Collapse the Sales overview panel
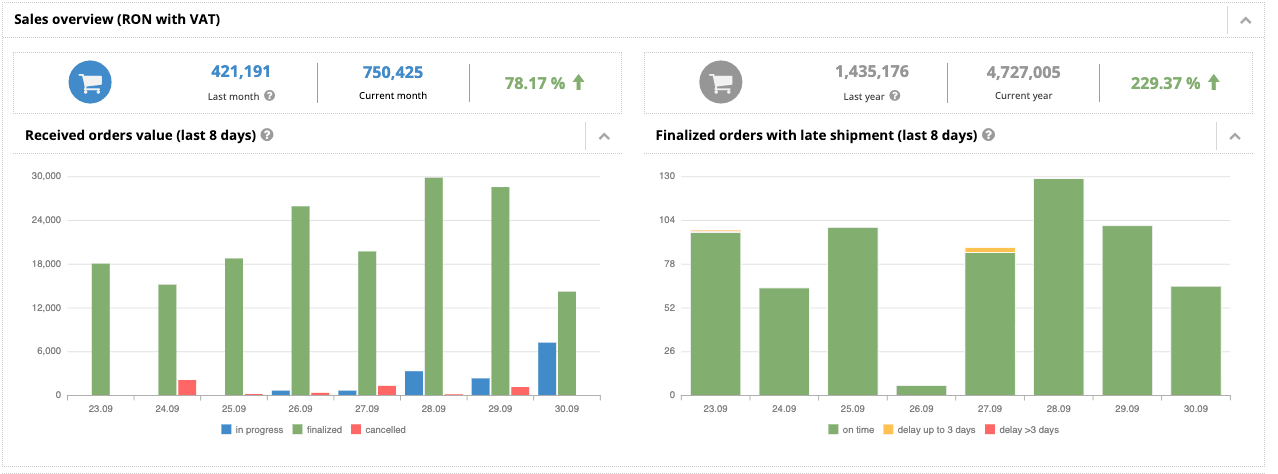The image size is (1278, 474). [x=1245, y=19]
